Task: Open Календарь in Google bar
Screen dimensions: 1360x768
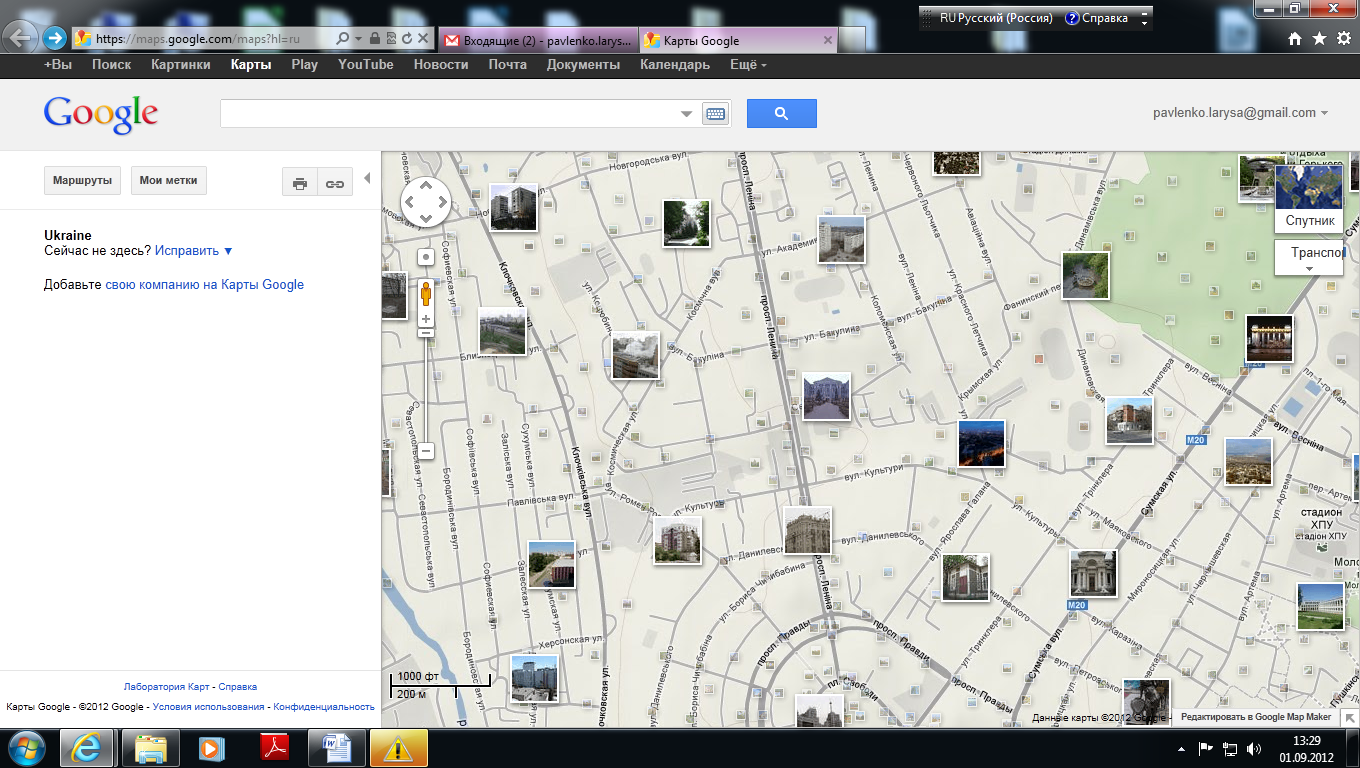Action: tap(675, 64)
